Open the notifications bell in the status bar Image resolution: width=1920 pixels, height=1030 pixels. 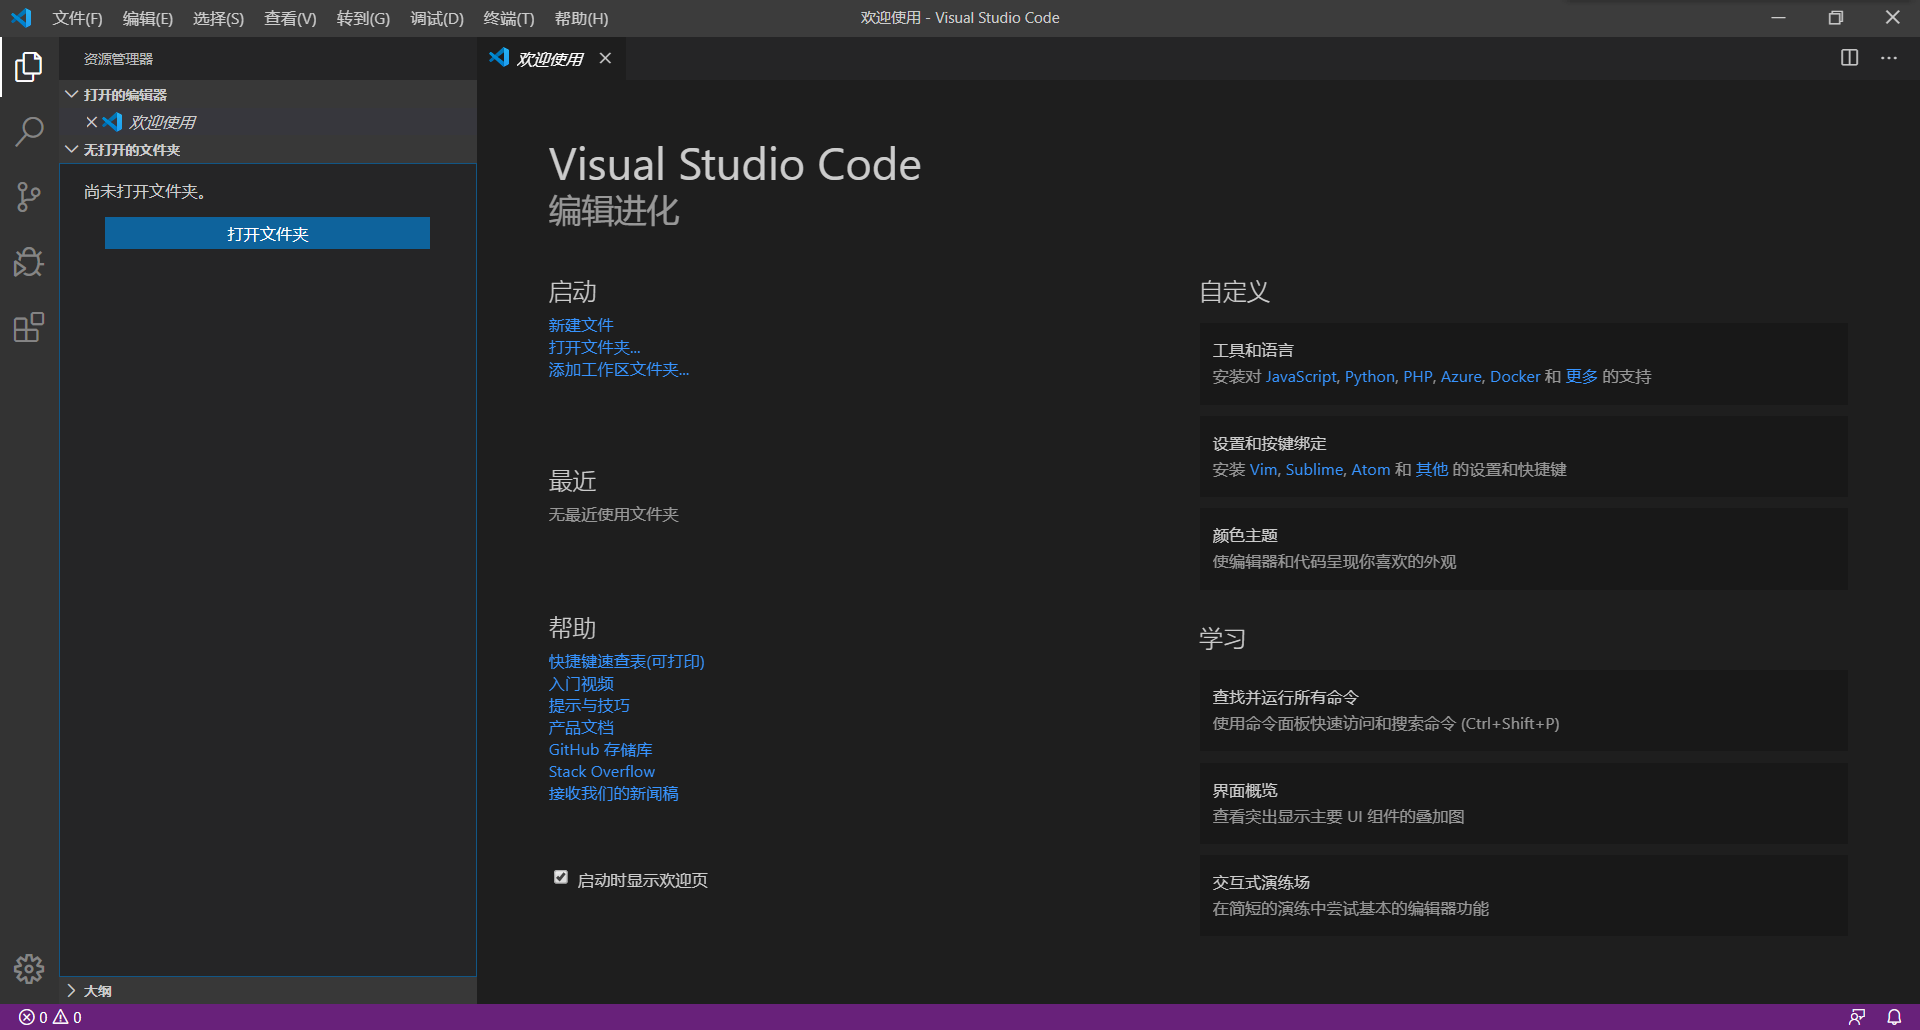[1894, 1016]
